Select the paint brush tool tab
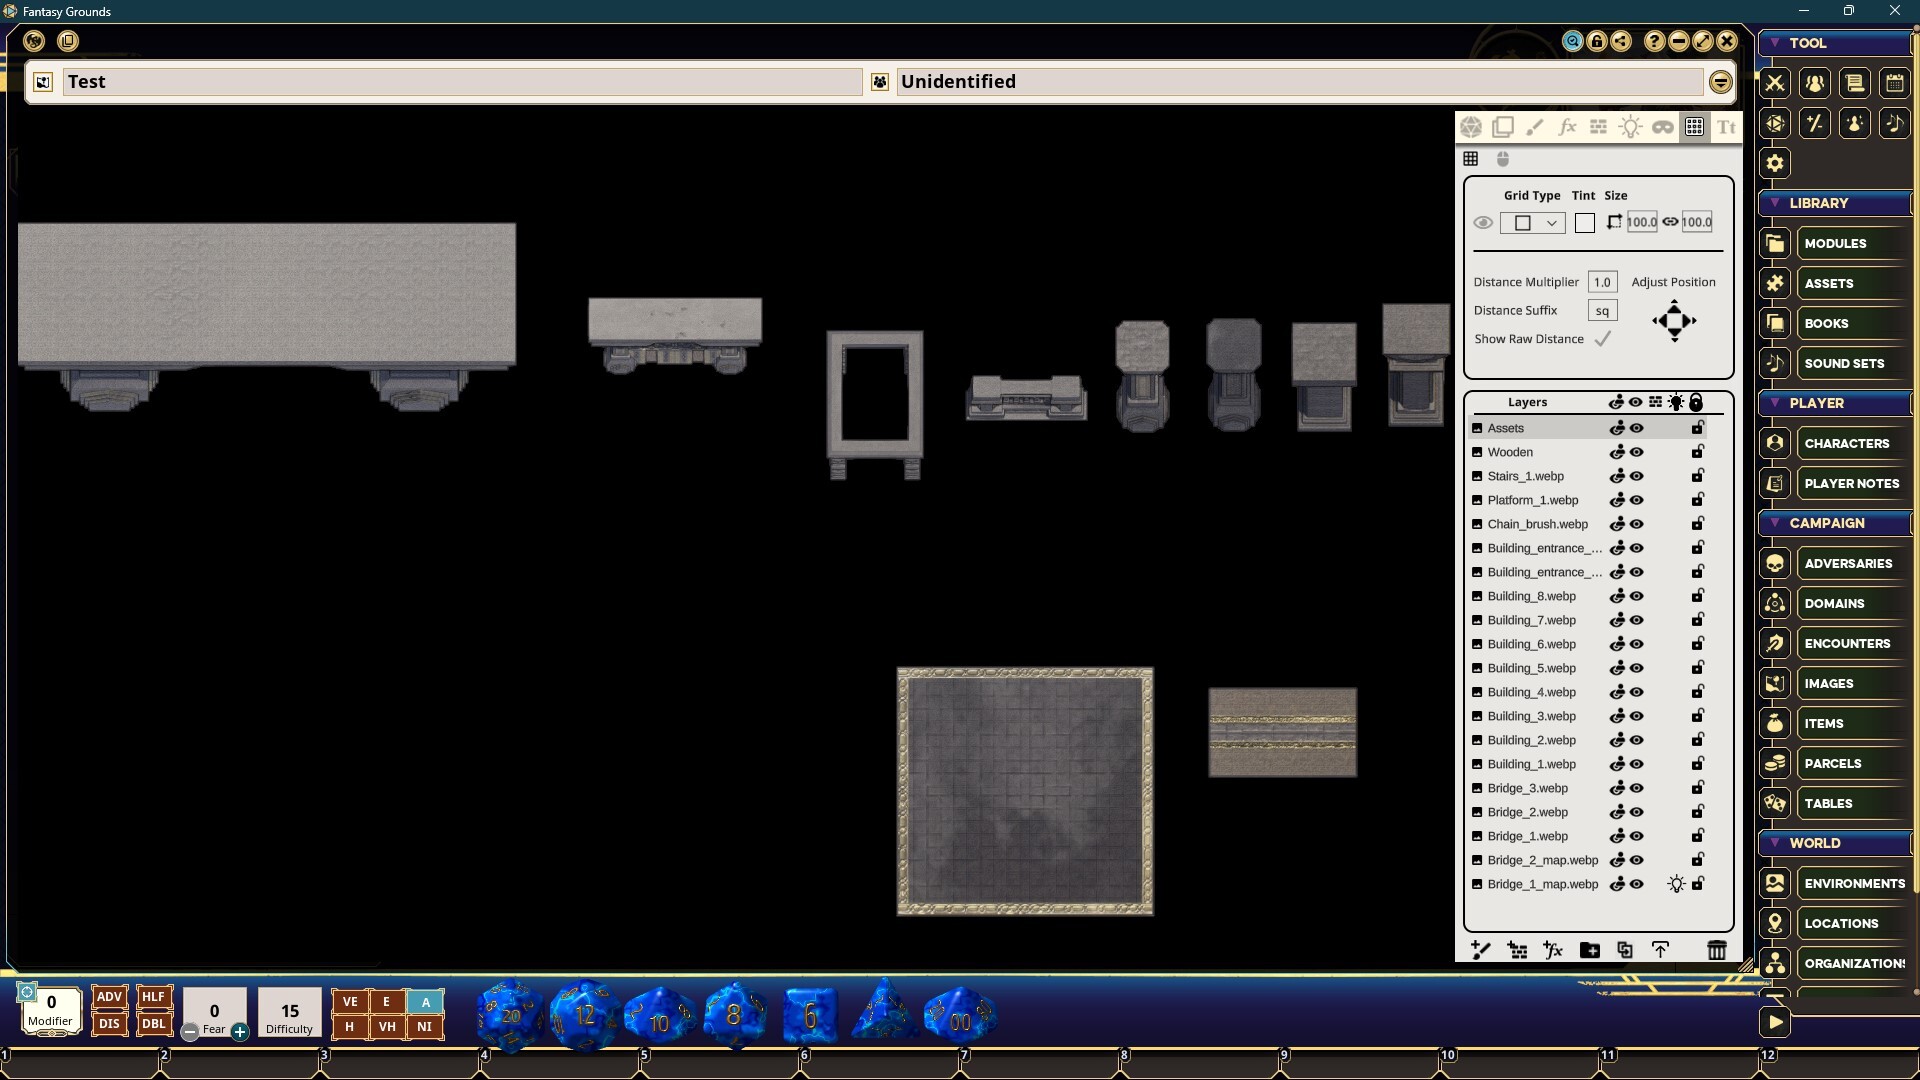This screenshot has width=1920, height=1080. coord(1534,127)
